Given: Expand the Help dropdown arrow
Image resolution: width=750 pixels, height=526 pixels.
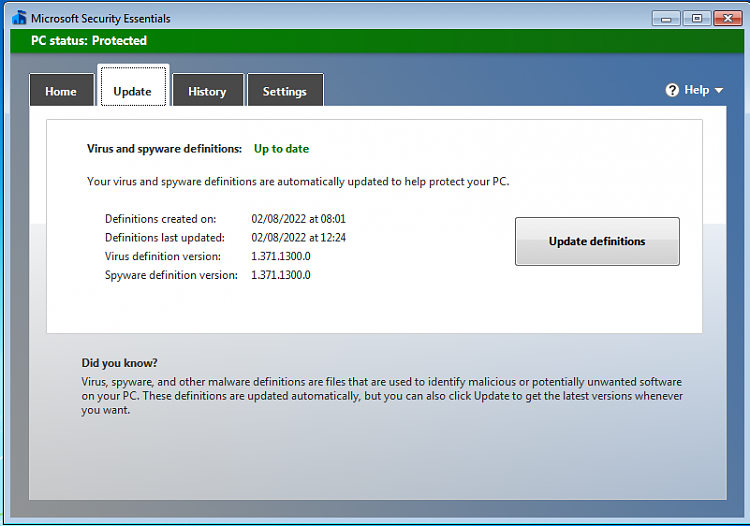Looking at the screenshot, I should tap(718, 90).
